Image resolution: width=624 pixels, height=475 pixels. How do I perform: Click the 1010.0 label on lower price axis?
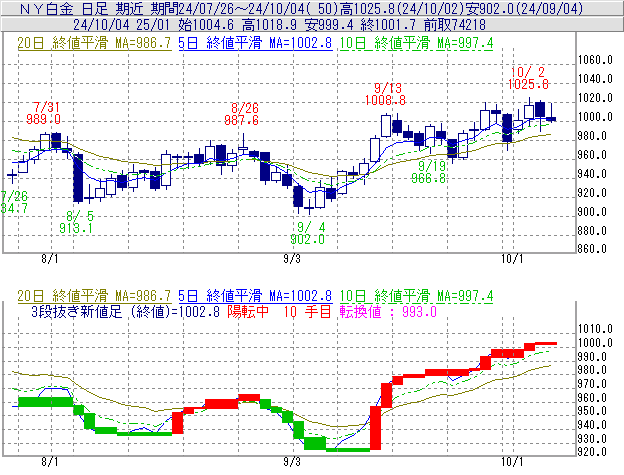point(595,329)
